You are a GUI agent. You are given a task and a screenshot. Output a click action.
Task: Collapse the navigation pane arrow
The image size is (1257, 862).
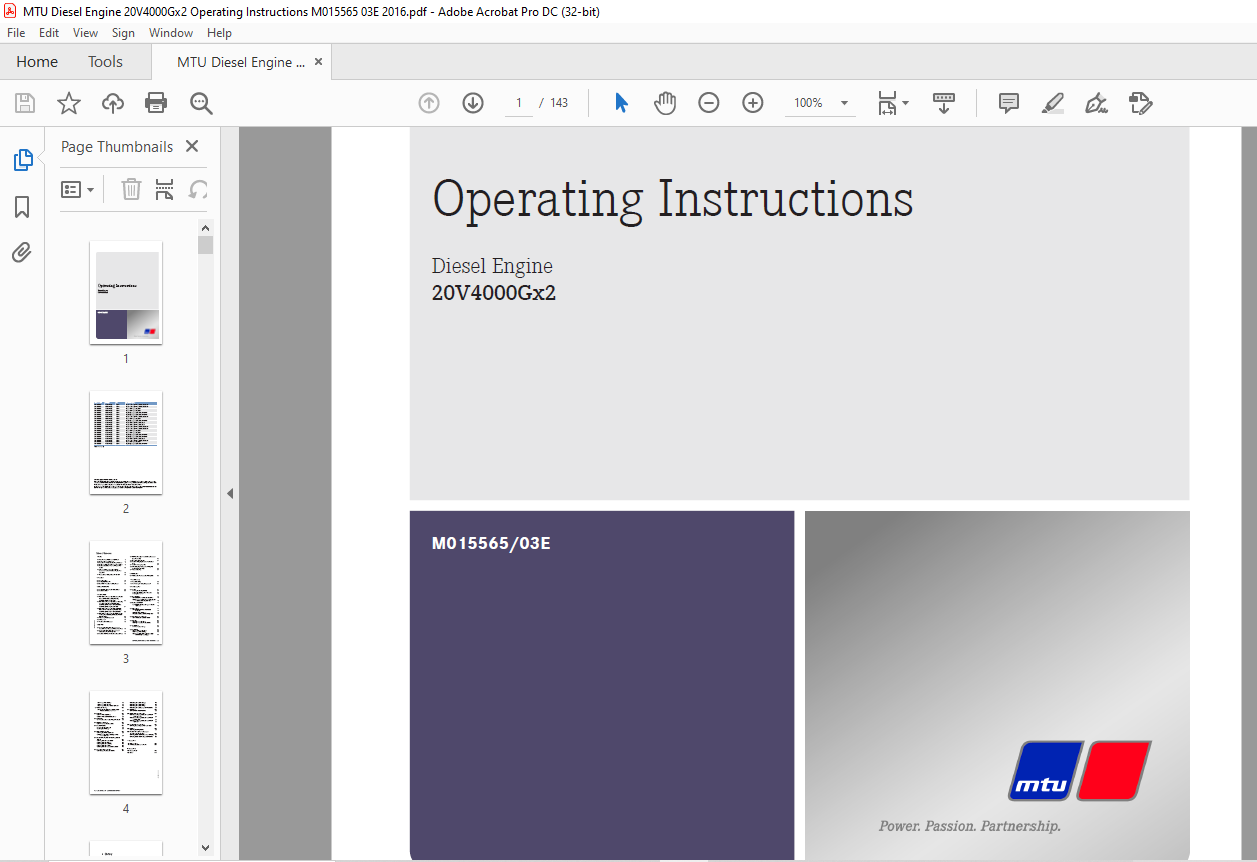[x=230, y=494]
